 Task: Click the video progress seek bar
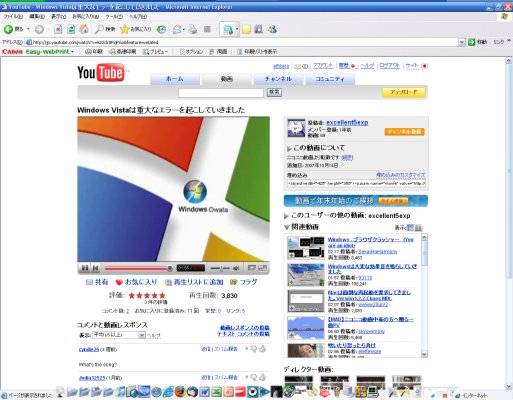pyautogui.click(x=138, y=268)
